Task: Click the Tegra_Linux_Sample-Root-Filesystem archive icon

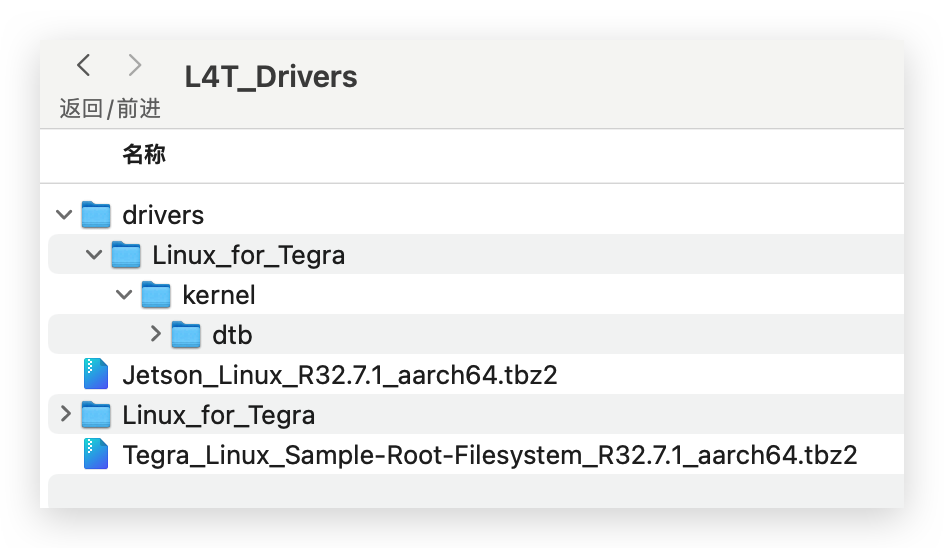Action: point(96,454)
